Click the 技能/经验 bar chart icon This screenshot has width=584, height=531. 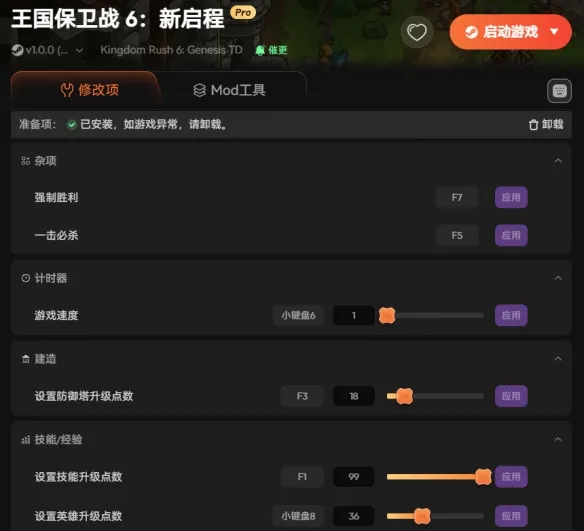[x=25, y=440]
